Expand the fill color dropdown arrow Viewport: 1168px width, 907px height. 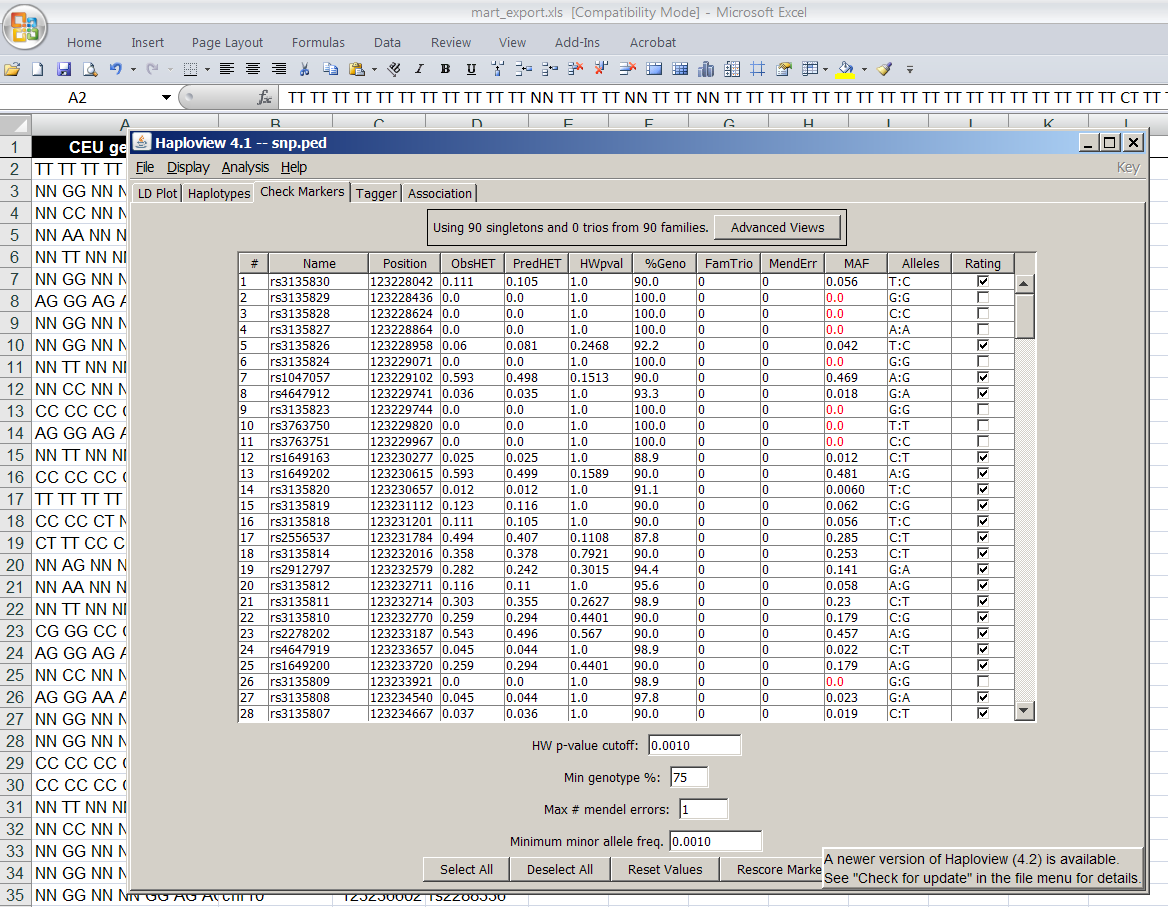tap(864, 70)
